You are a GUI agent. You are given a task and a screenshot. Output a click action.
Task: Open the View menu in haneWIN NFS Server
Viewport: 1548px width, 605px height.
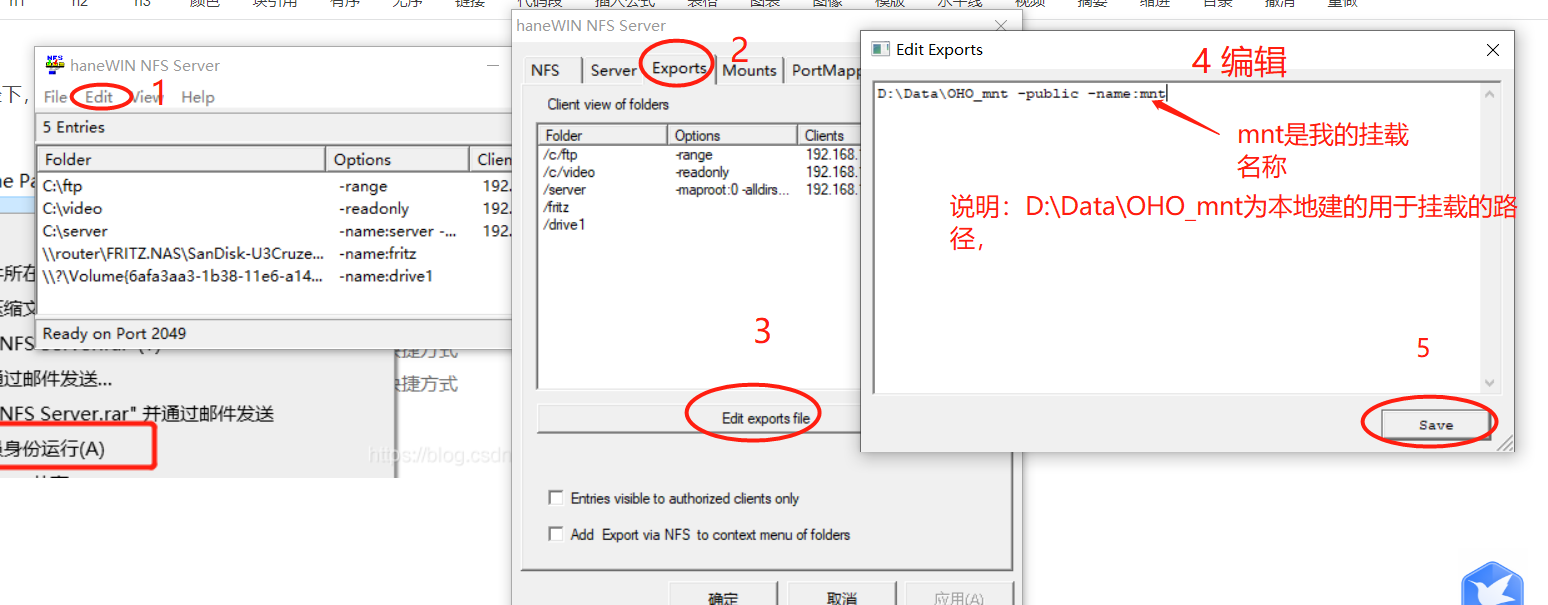pos(146,97)
